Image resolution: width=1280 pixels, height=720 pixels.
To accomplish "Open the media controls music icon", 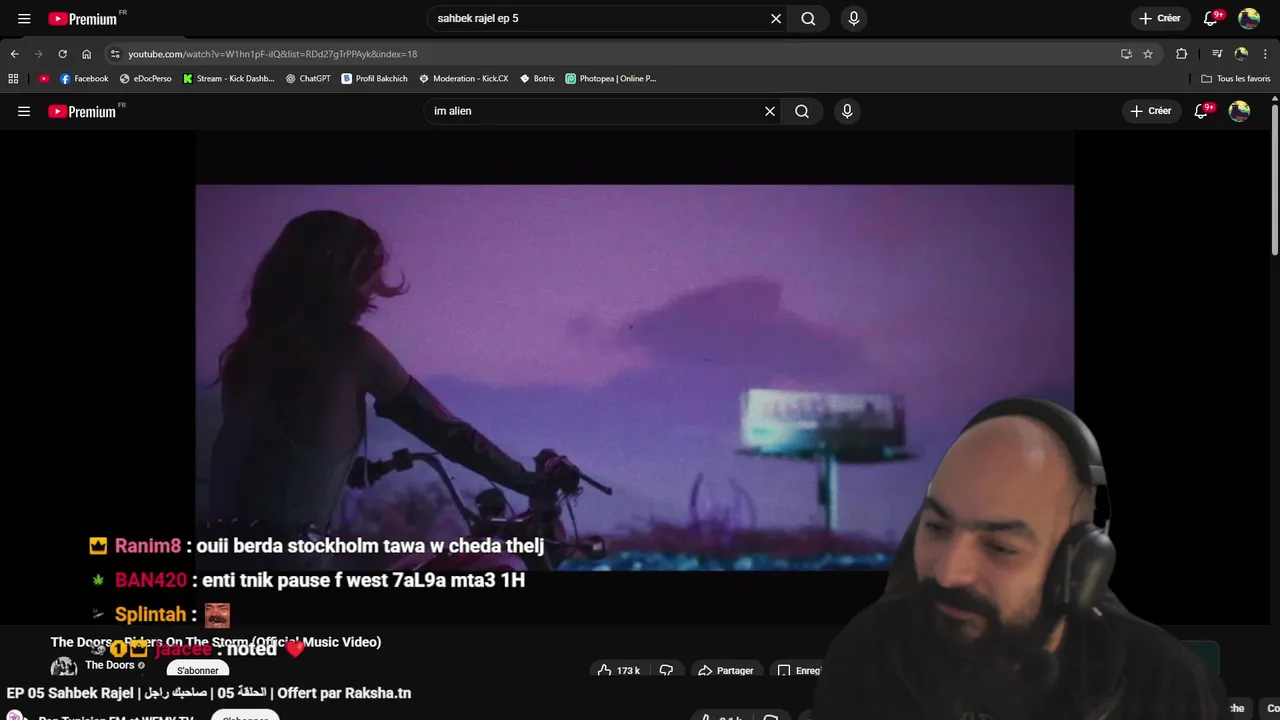I will pos(1217,54).
